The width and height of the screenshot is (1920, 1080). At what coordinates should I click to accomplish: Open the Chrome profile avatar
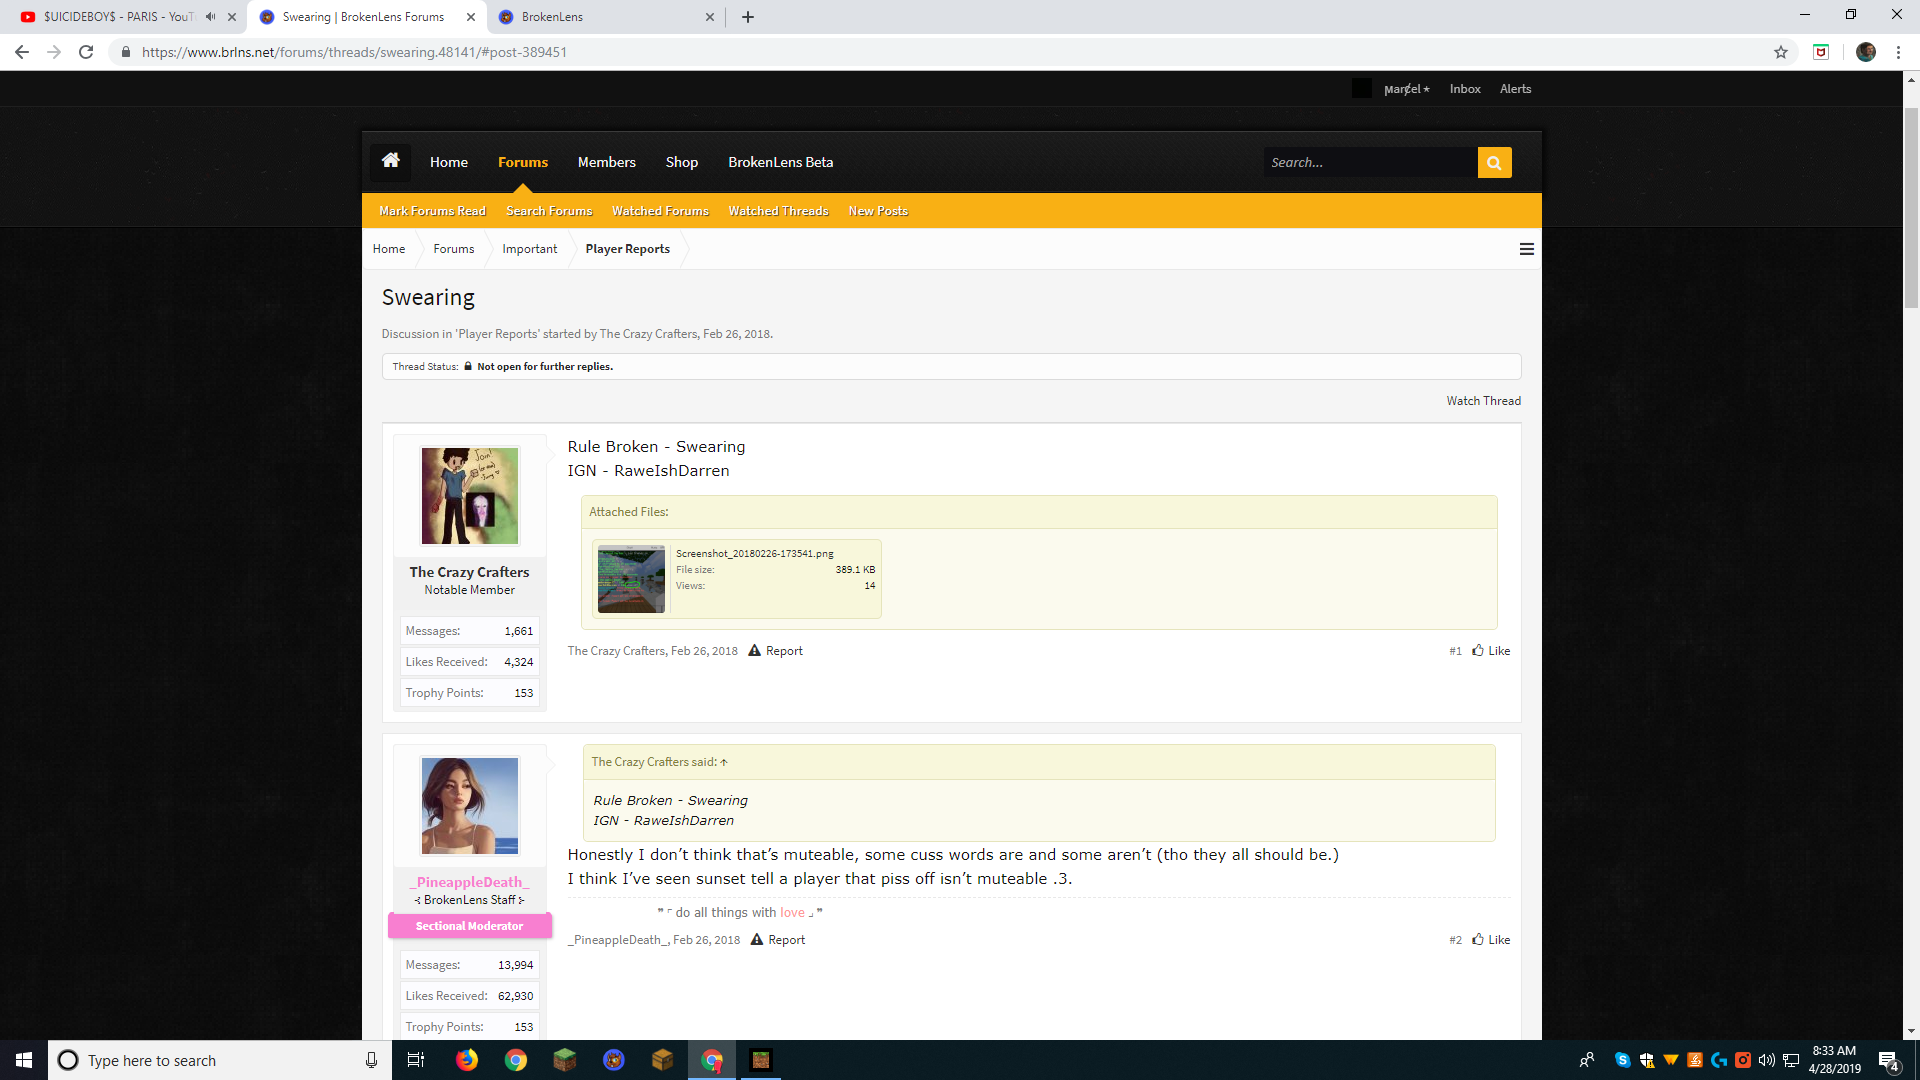(x=1866, y=52)
